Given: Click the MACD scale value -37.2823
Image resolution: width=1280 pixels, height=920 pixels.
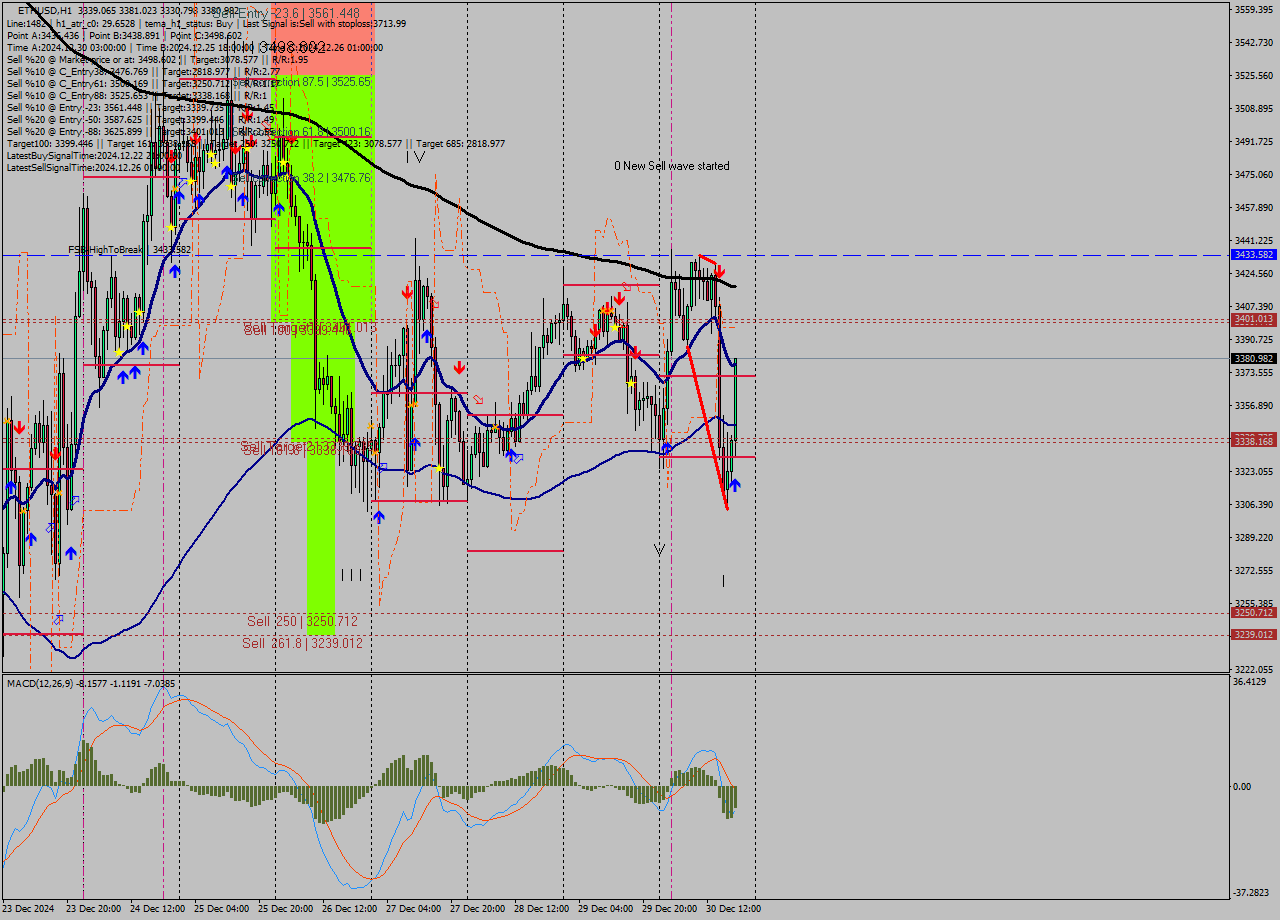Looking at the screenshot, I should point(1252,892).
